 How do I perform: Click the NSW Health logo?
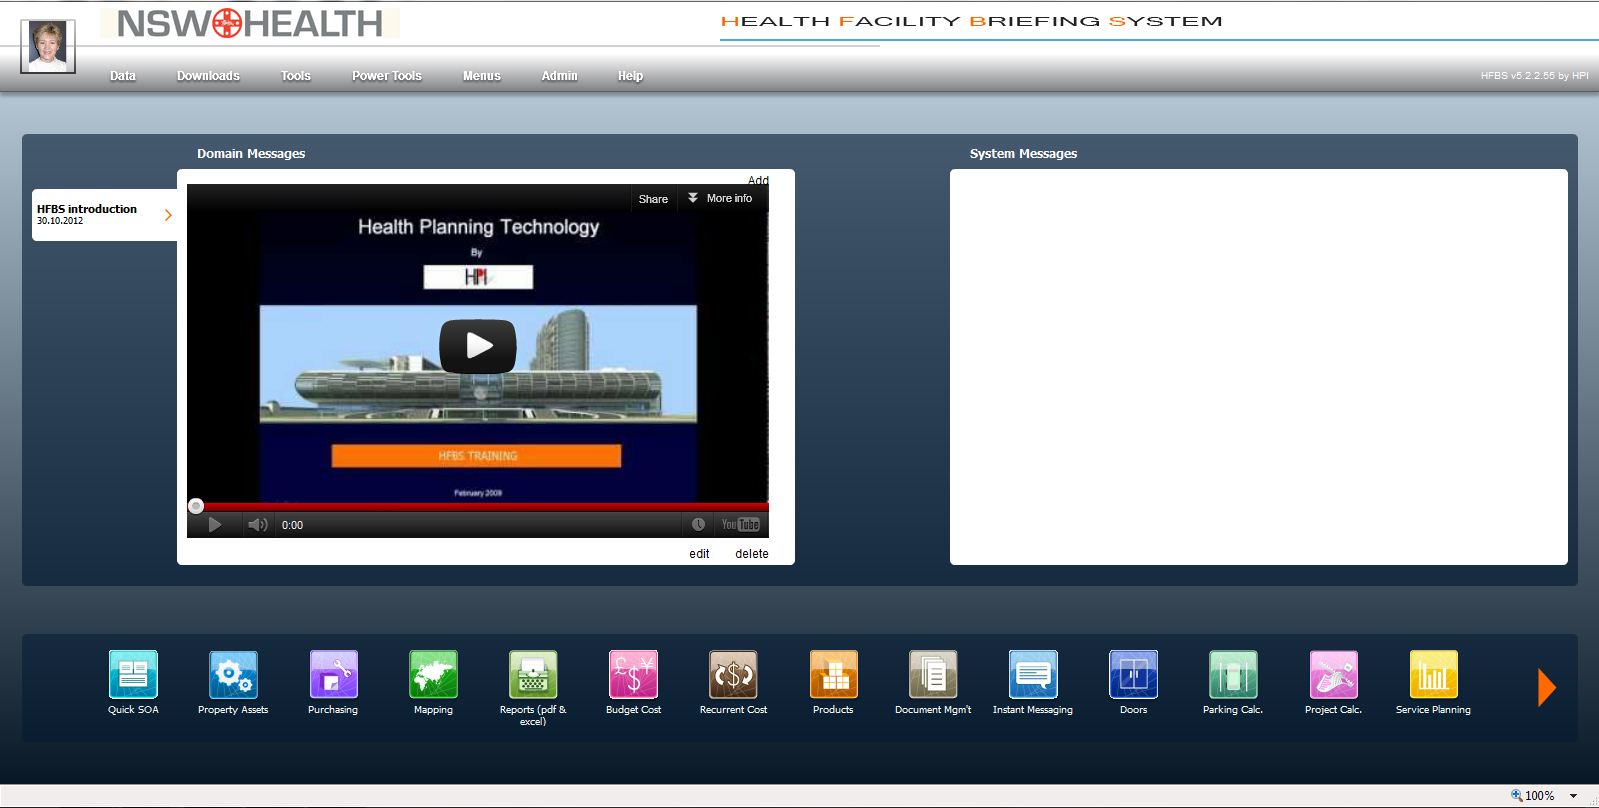click(249, 23)
